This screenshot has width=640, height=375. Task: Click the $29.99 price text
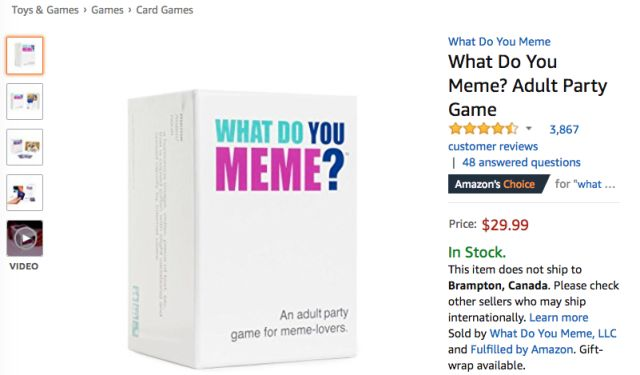[x=505, y=225]
